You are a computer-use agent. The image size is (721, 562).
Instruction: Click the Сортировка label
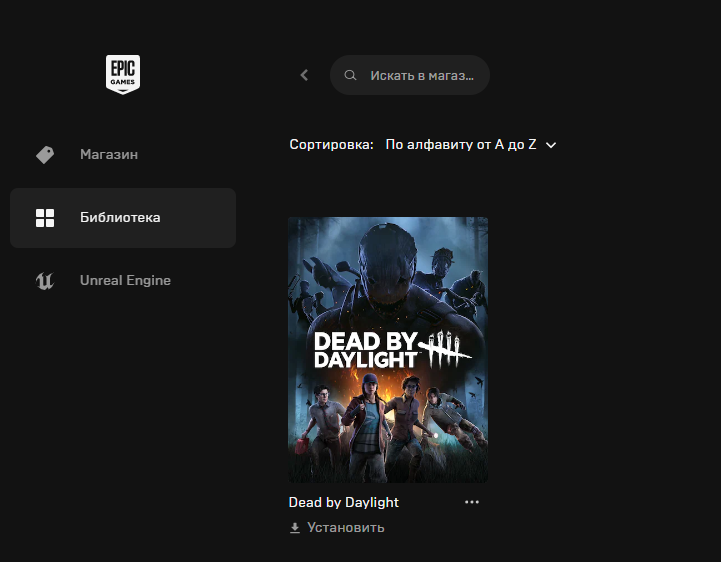tap(331, 144)
